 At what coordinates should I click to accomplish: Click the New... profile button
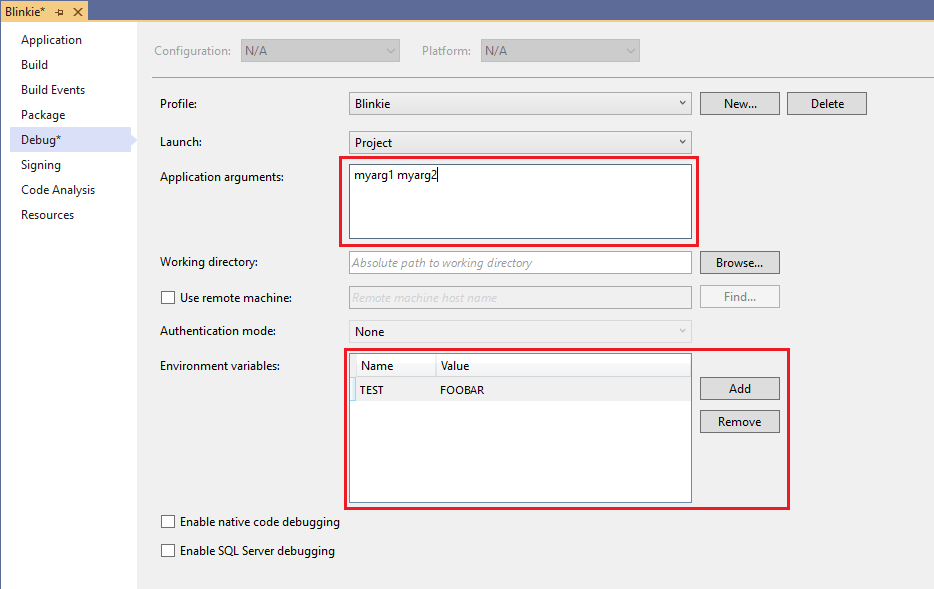(x=739, y=103)
